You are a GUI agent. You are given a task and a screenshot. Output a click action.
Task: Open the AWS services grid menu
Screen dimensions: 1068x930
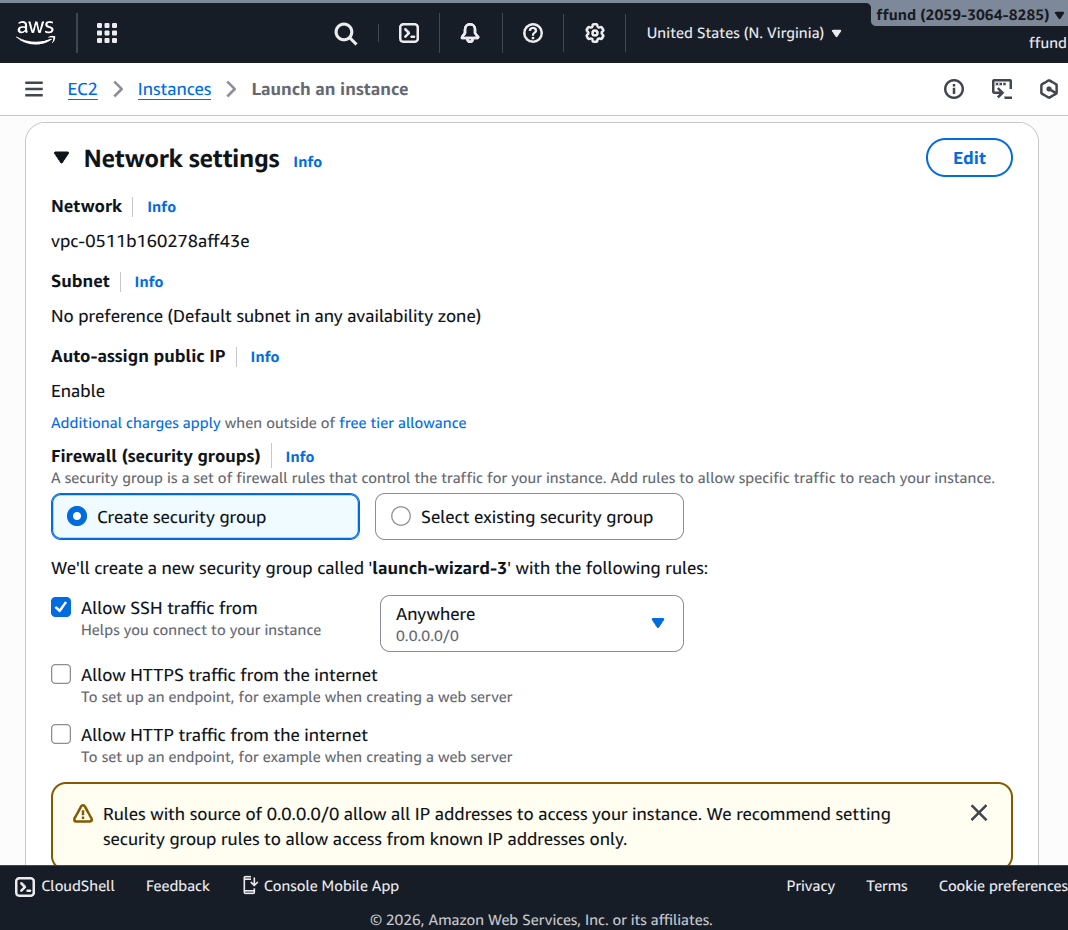click(107, 33)
